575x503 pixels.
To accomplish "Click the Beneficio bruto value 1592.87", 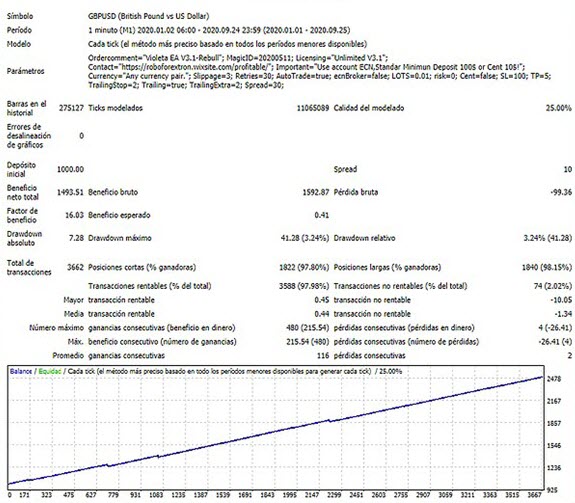I will 316,192.
